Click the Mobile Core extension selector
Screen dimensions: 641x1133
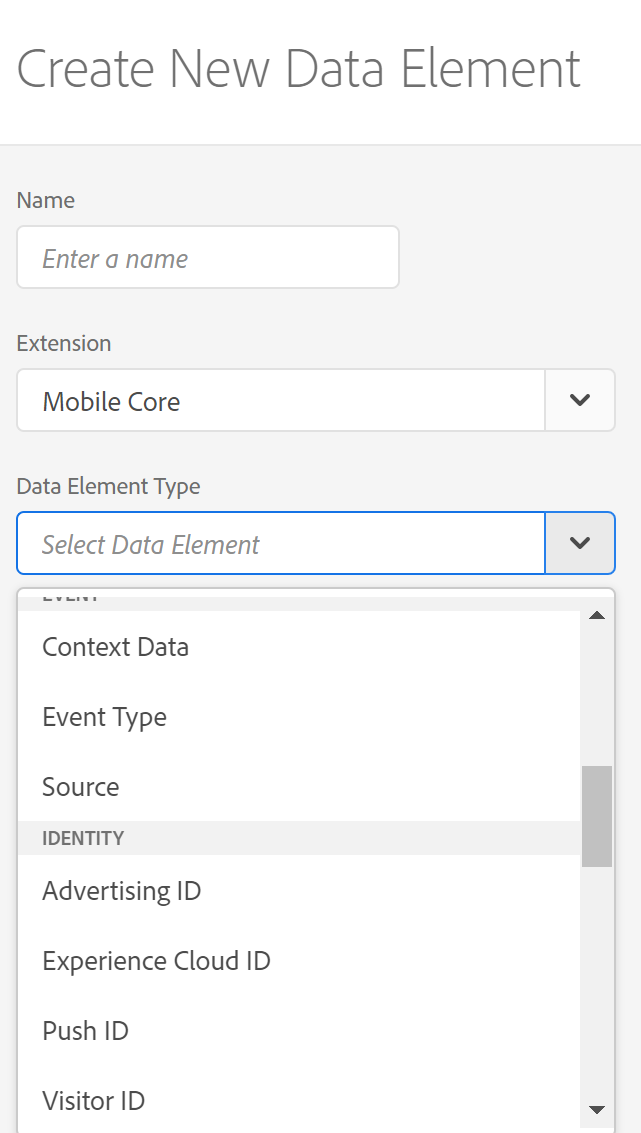(280, 400)
